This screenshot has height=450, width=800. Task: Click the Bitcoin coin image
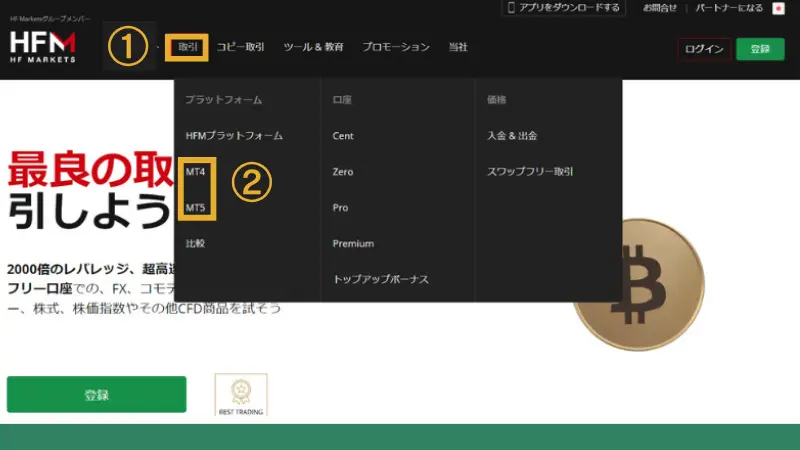tap(639, 284)
